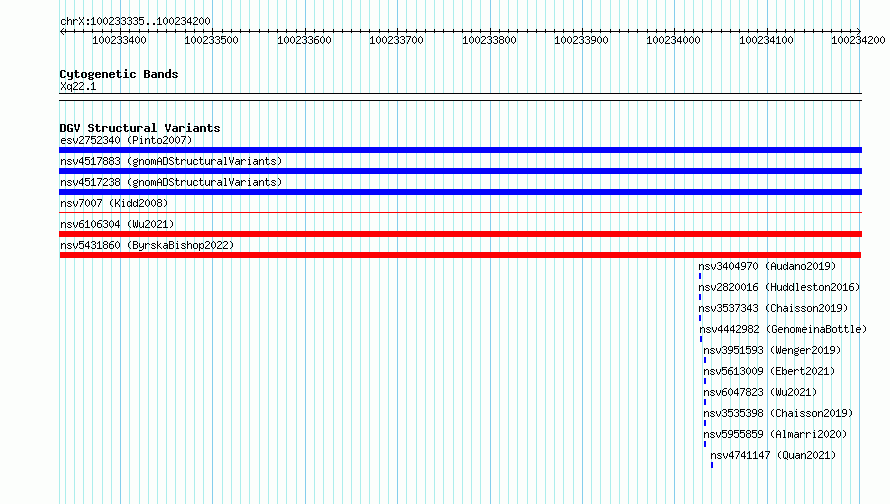
Task: Click the chrX:100233335..100234200 range label
Action: click(135, 21)
